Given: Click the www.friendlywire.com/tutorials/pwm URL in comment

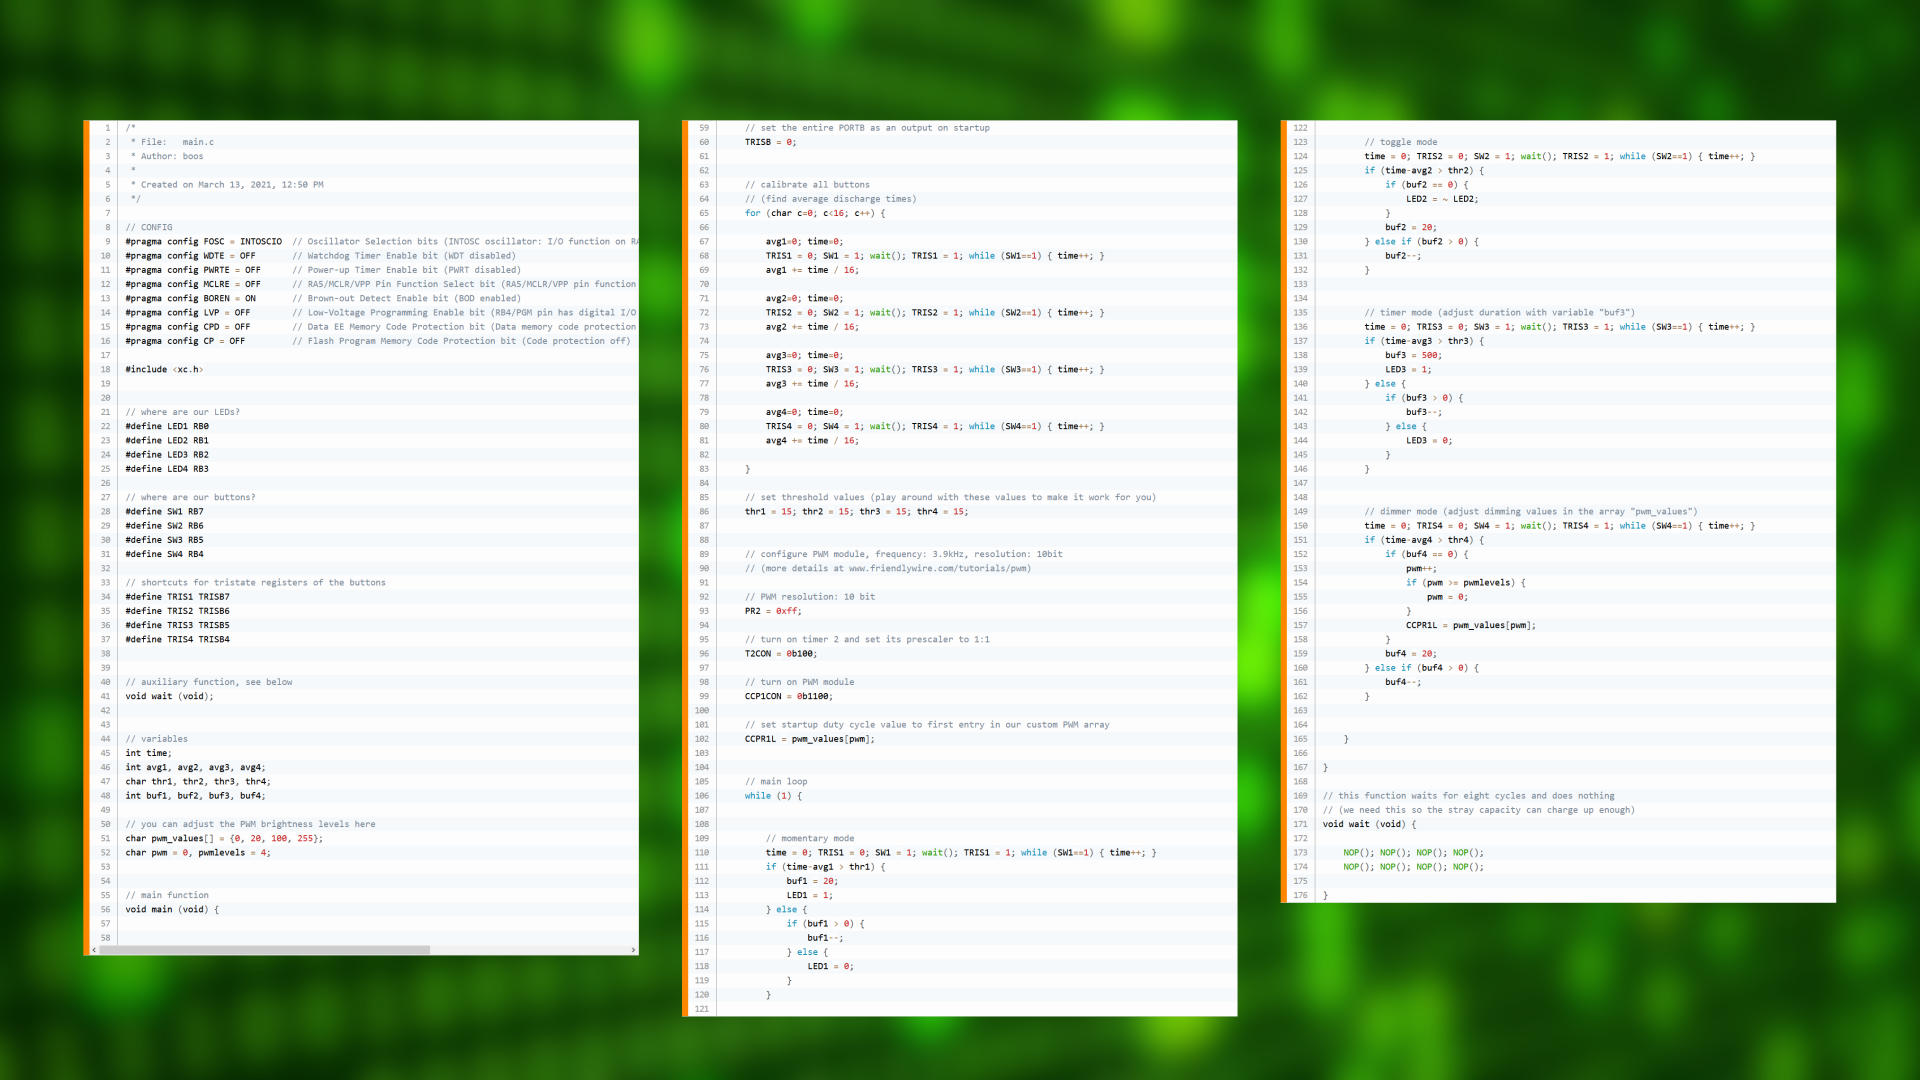Looking at the screenshot, I should (937, 568).
